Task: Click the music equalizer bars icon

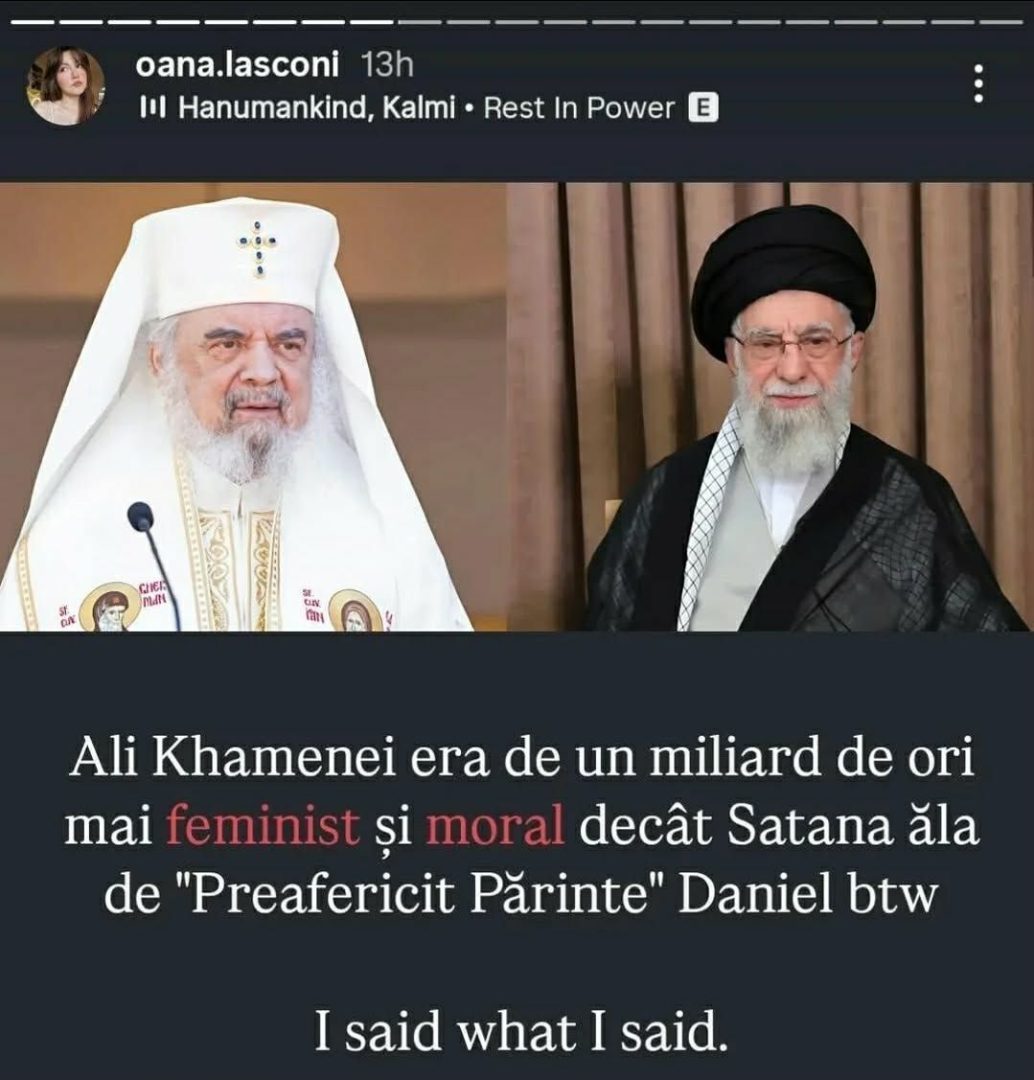Action: 150,108
